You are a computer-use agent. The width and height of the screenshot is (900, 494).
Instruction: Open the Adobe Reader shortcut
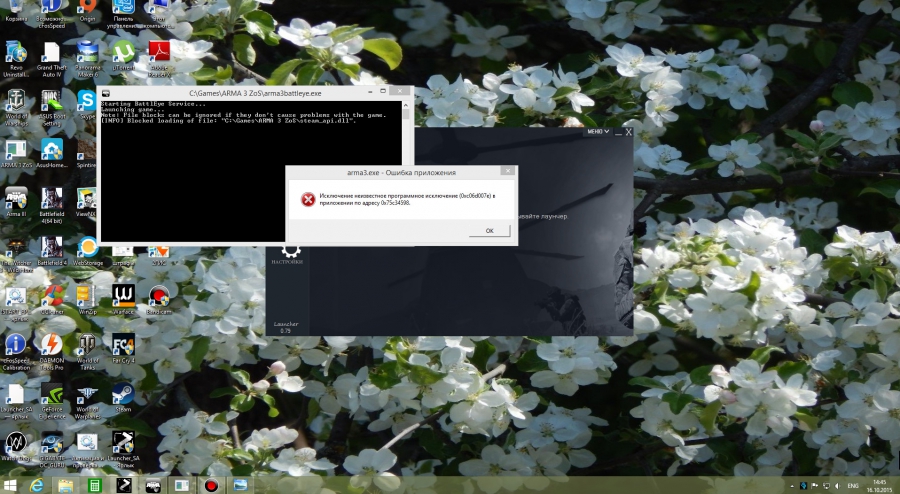point(159,60)
